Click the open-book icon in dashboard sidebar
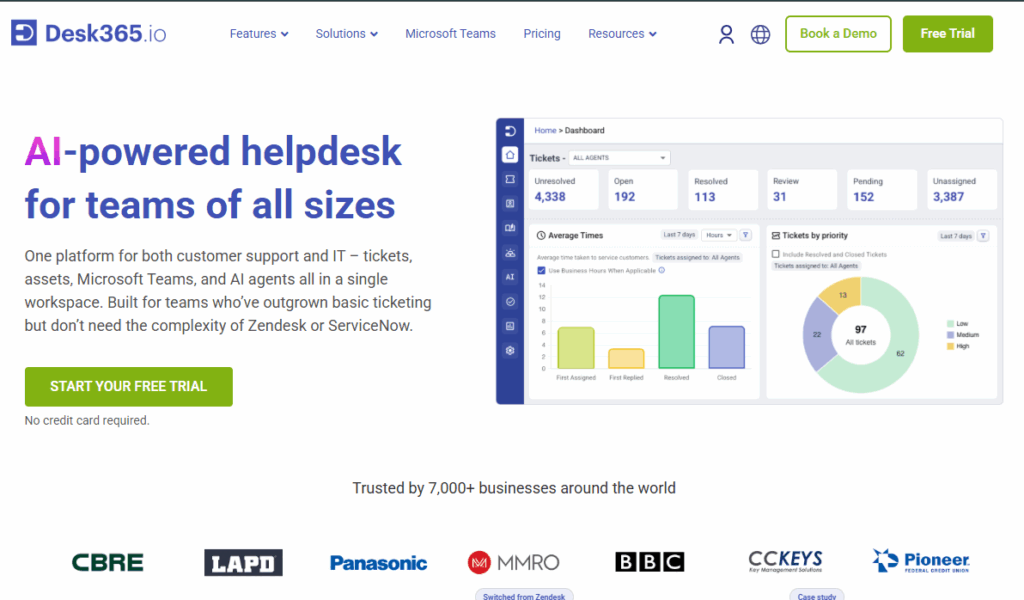Screen dimensions: 1024x600 pyautogui.click(x=510, y=228)
